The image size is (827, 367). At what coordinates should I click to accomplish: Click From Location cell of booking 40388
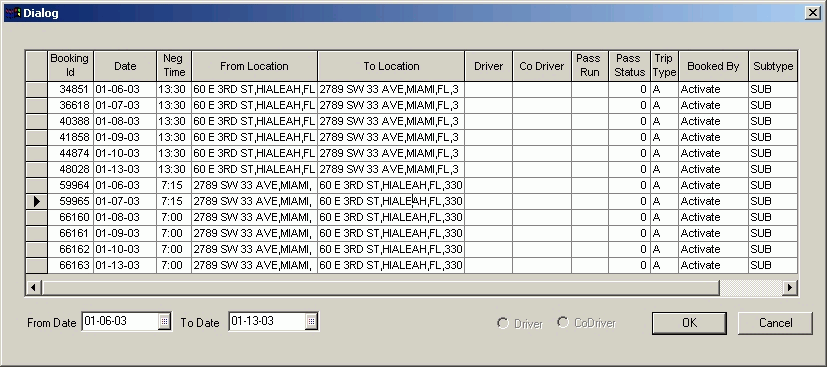point(254,121)
